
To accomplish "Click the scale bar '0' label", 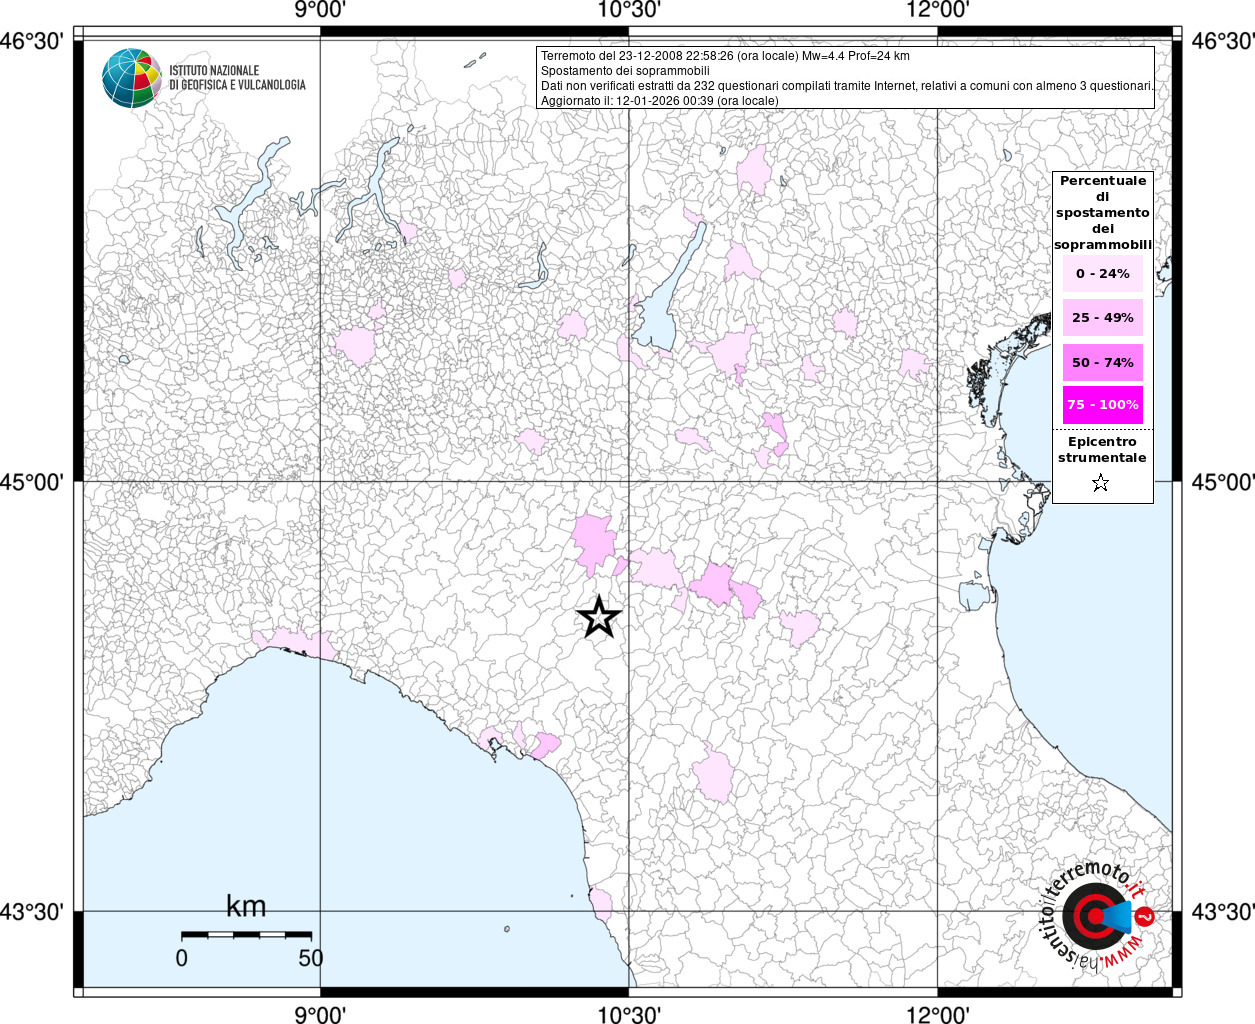I will (x=181, y=958).
